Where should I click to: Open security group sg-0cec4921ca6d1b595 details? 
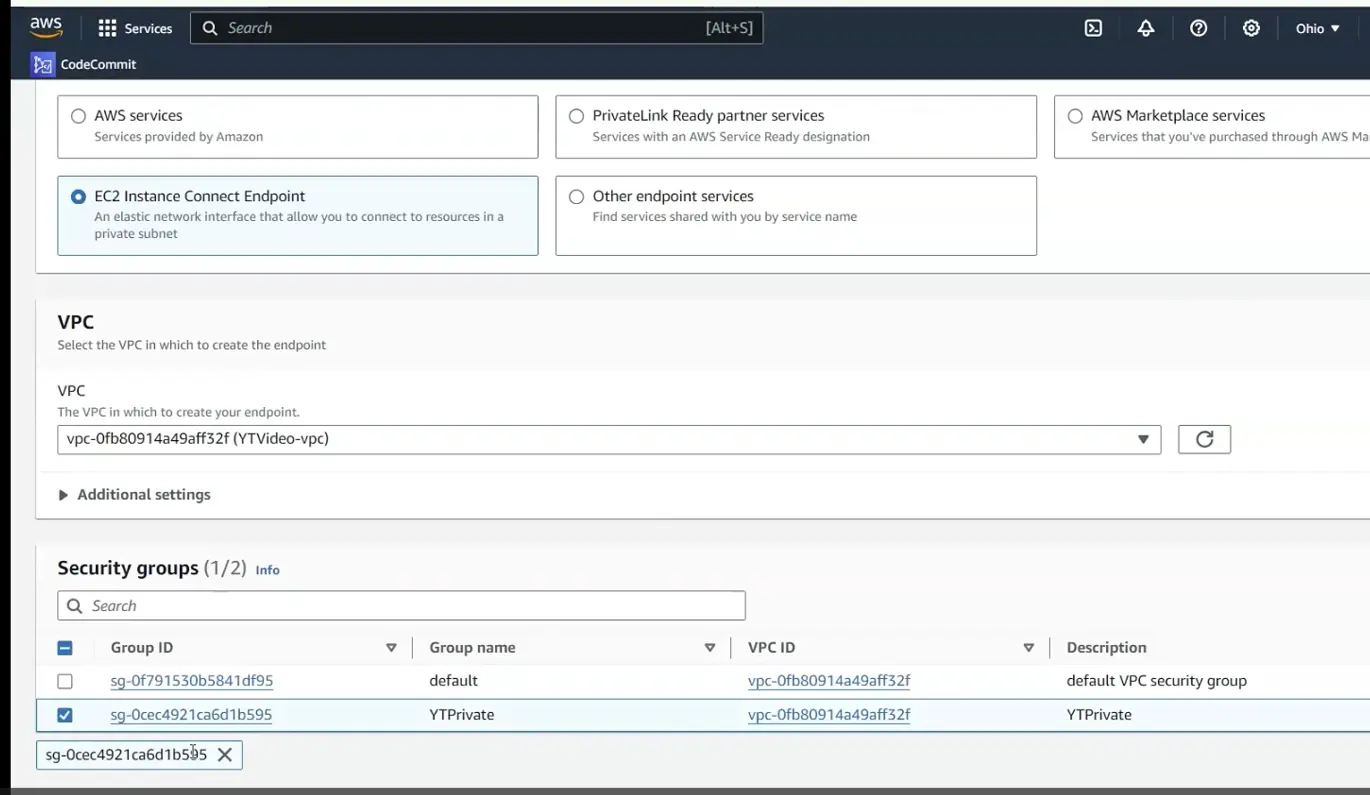[192, 714]
